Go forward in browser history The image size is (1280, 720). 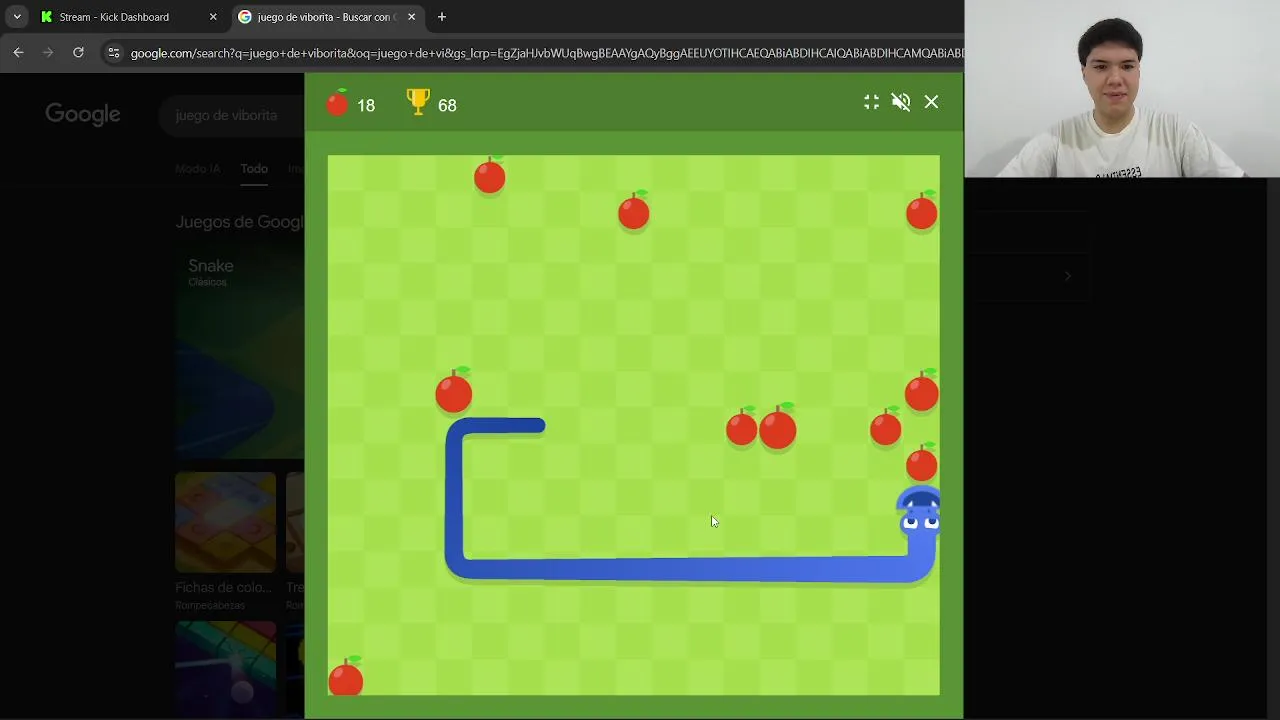pos(48,53)
